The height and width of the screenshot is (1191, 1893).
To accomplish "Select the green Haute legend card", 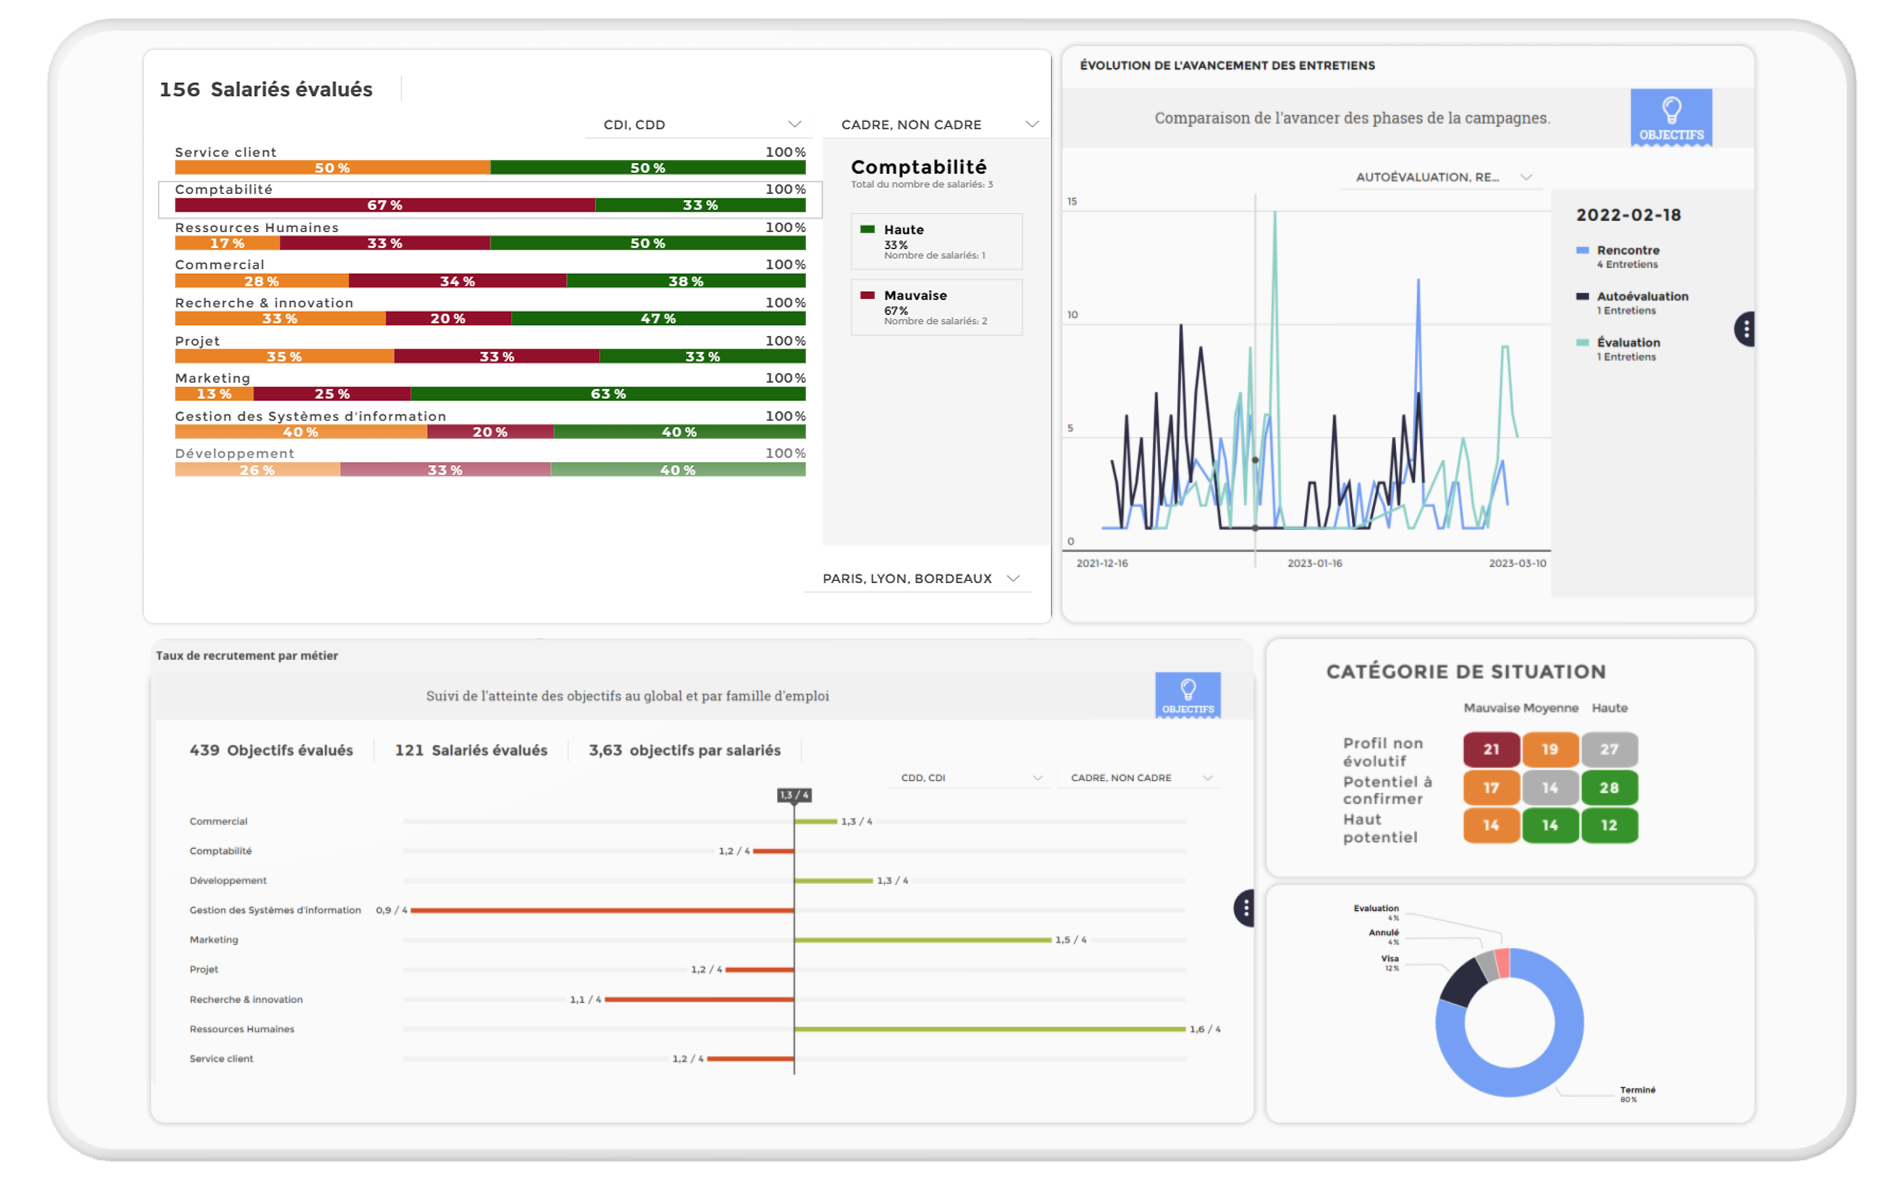I will point(935,241).
